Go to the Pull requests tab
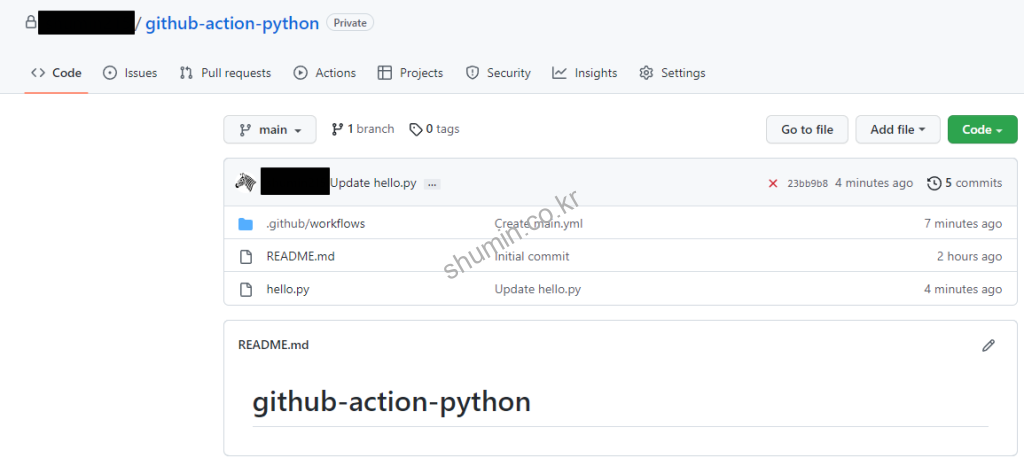1024x466 pixels. [225, 73]
